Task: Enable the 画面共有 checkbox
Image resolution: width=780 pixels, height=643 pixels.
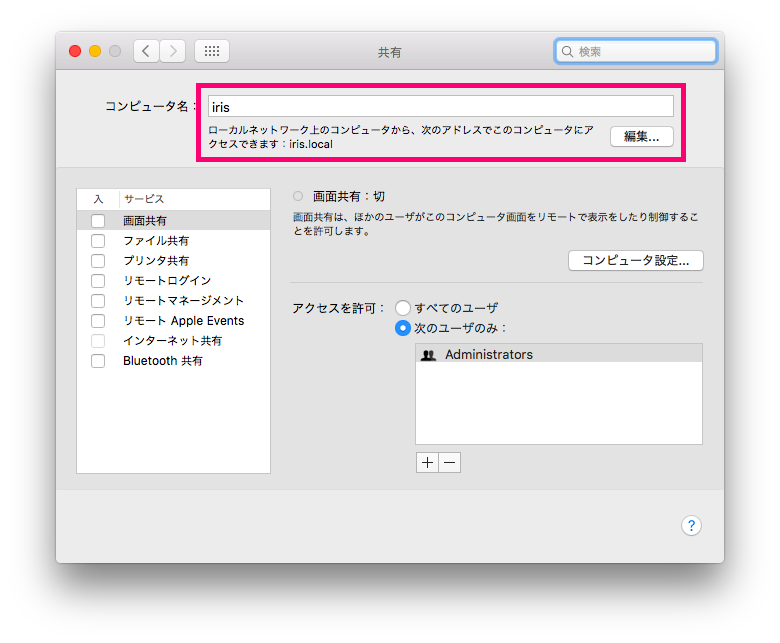Action: point(98,221)
